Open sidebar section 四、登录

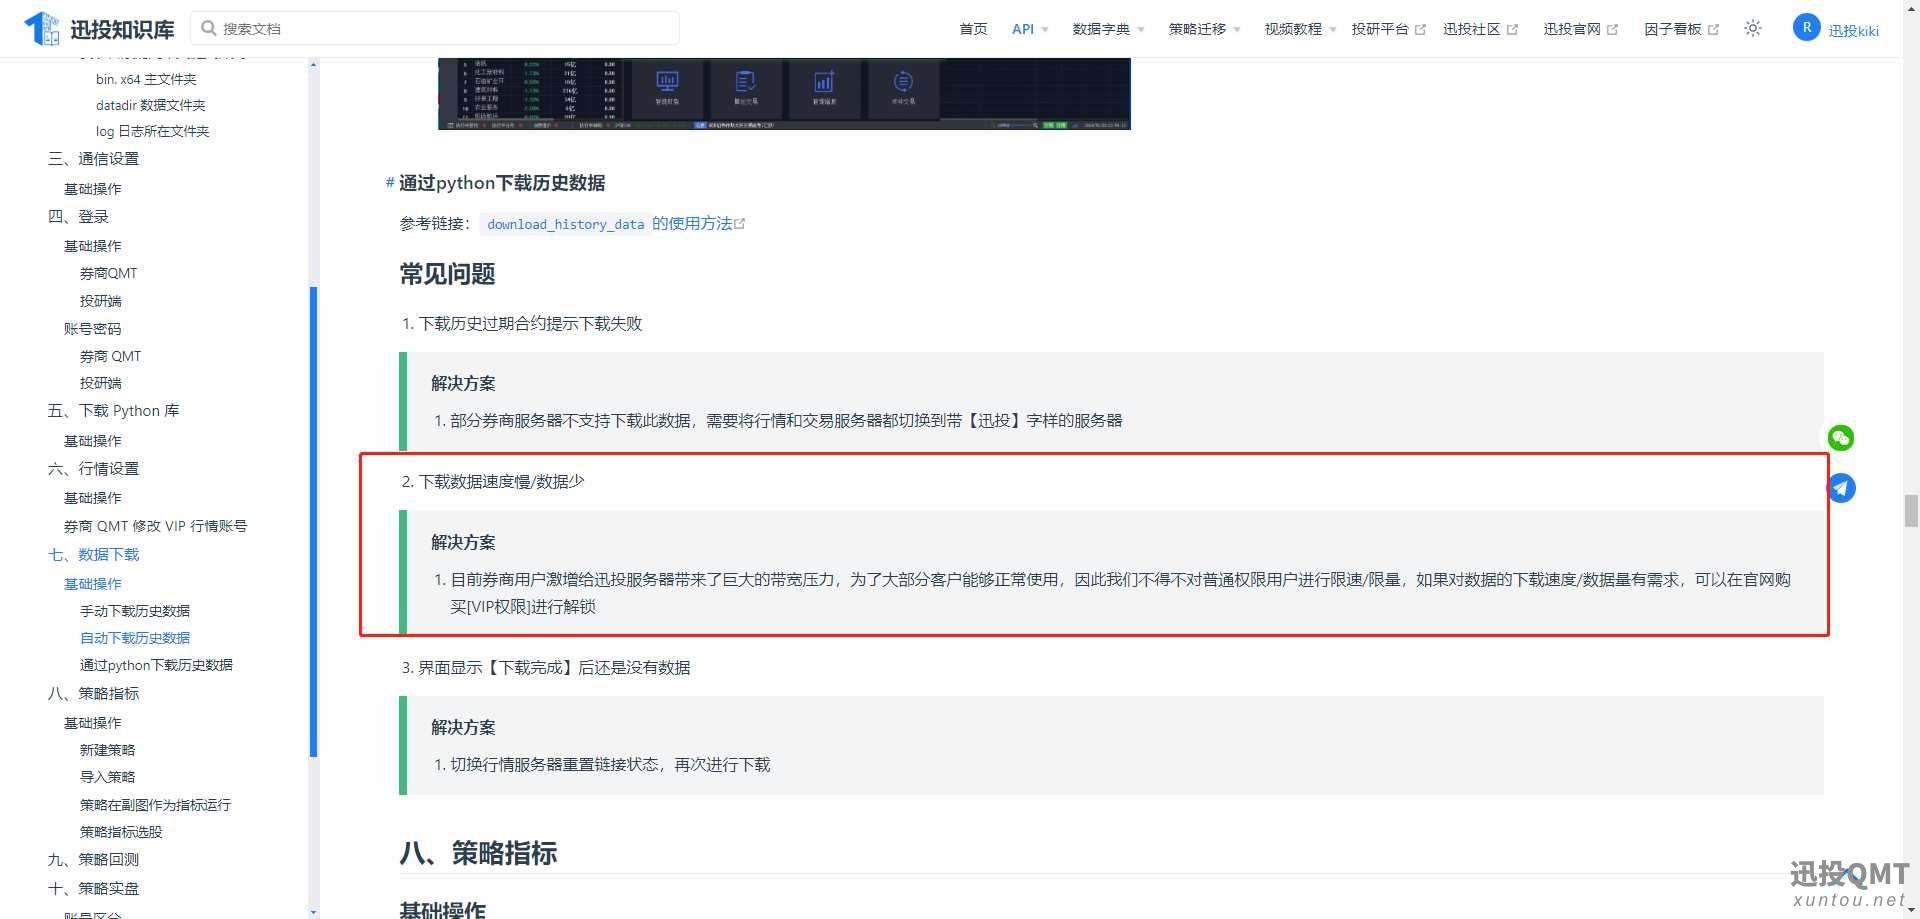[x=78, y=217]
